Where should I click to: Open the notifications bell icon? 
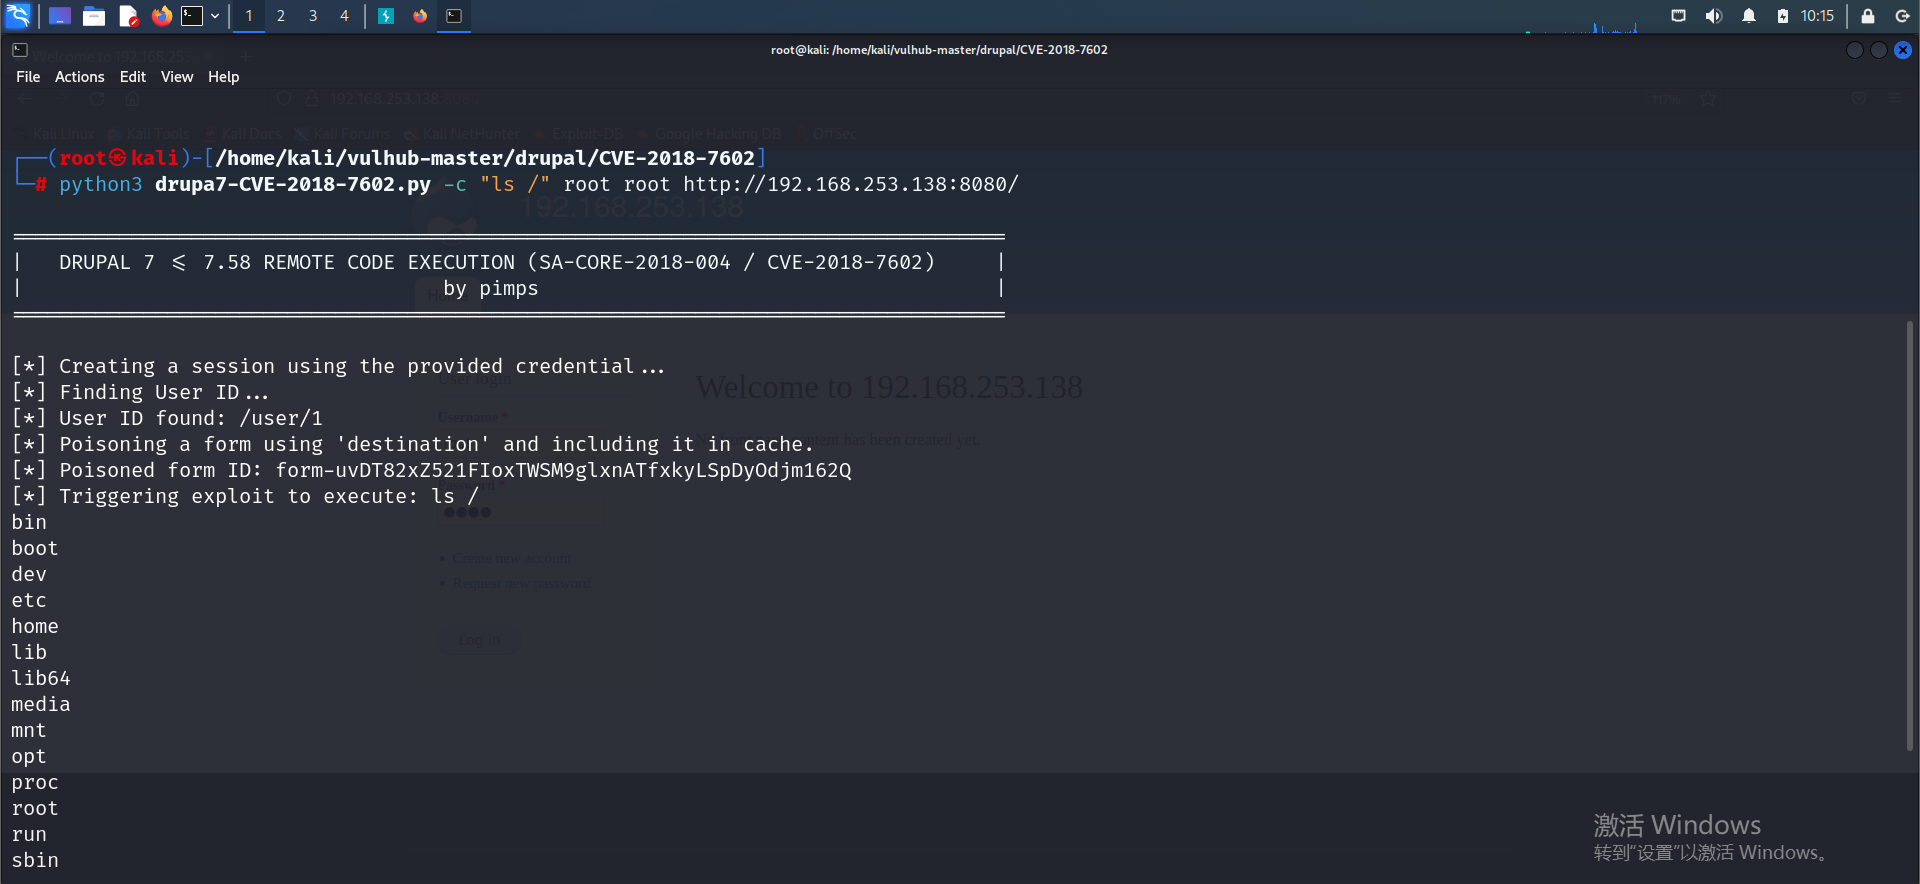click(x=1749, y=16)
